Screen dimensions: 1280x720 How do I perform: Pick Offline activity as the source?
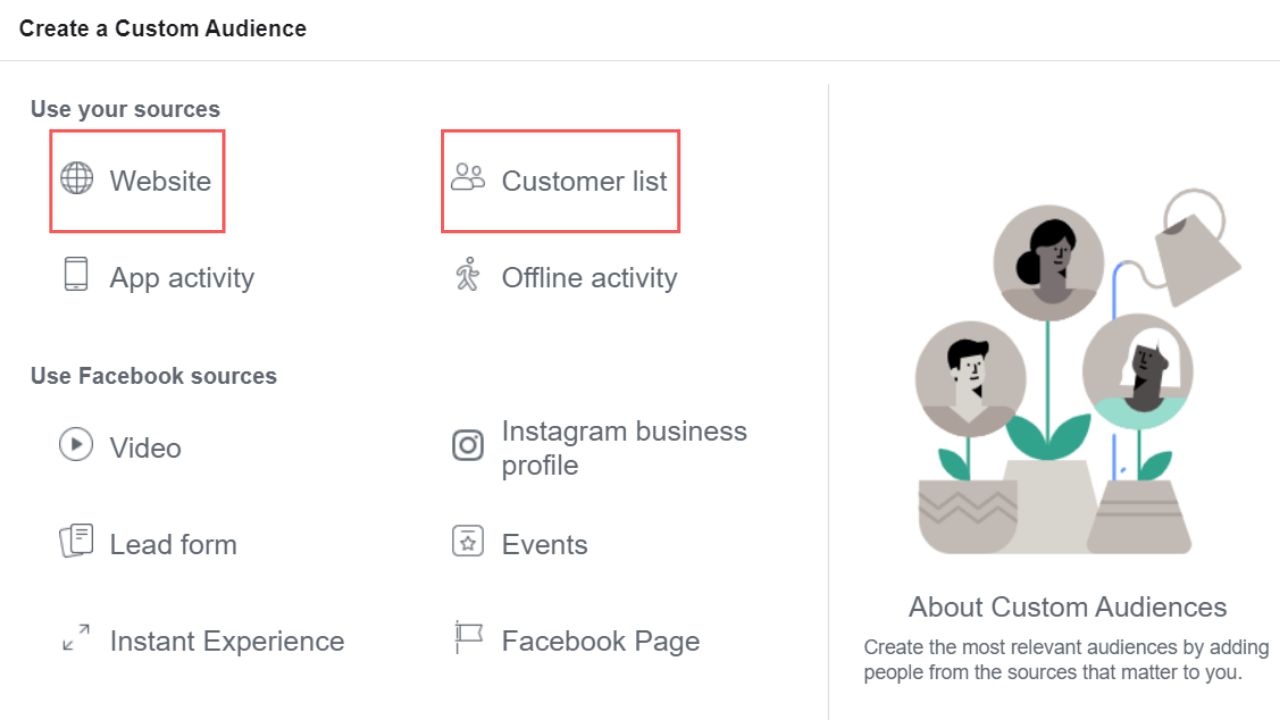pyautogui.click(x=589, y=278)
